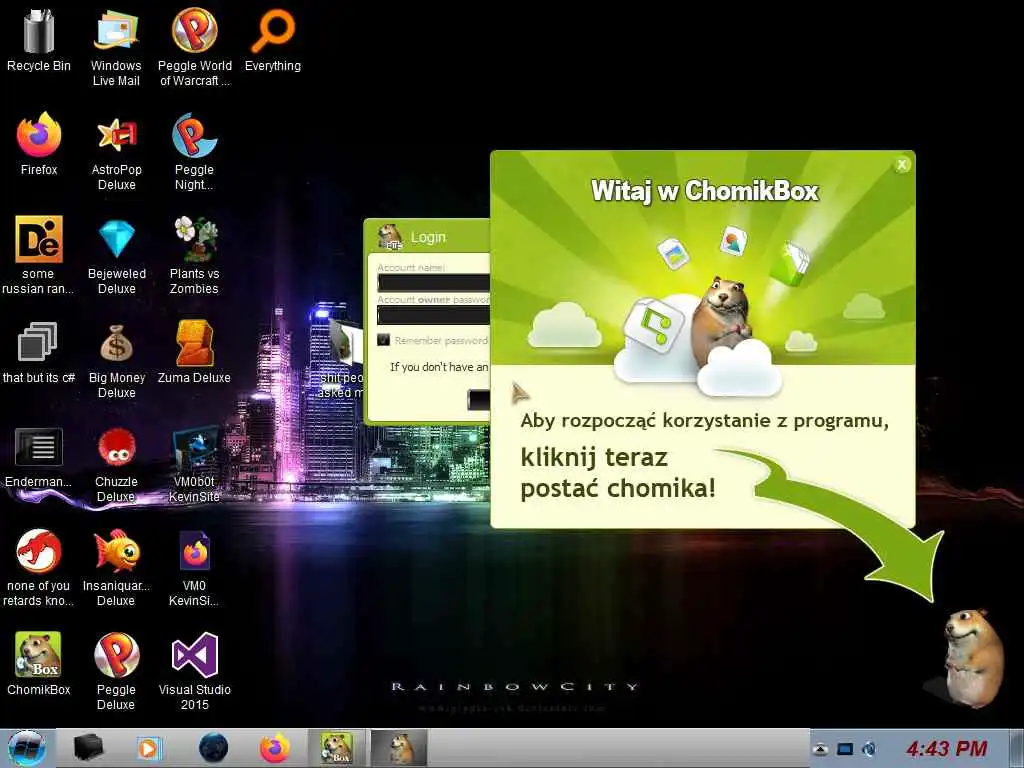This screenshot has height=768, width=1024.
Task: Open Zuma Deluxe desktop icon
Action: pos(195,343)
